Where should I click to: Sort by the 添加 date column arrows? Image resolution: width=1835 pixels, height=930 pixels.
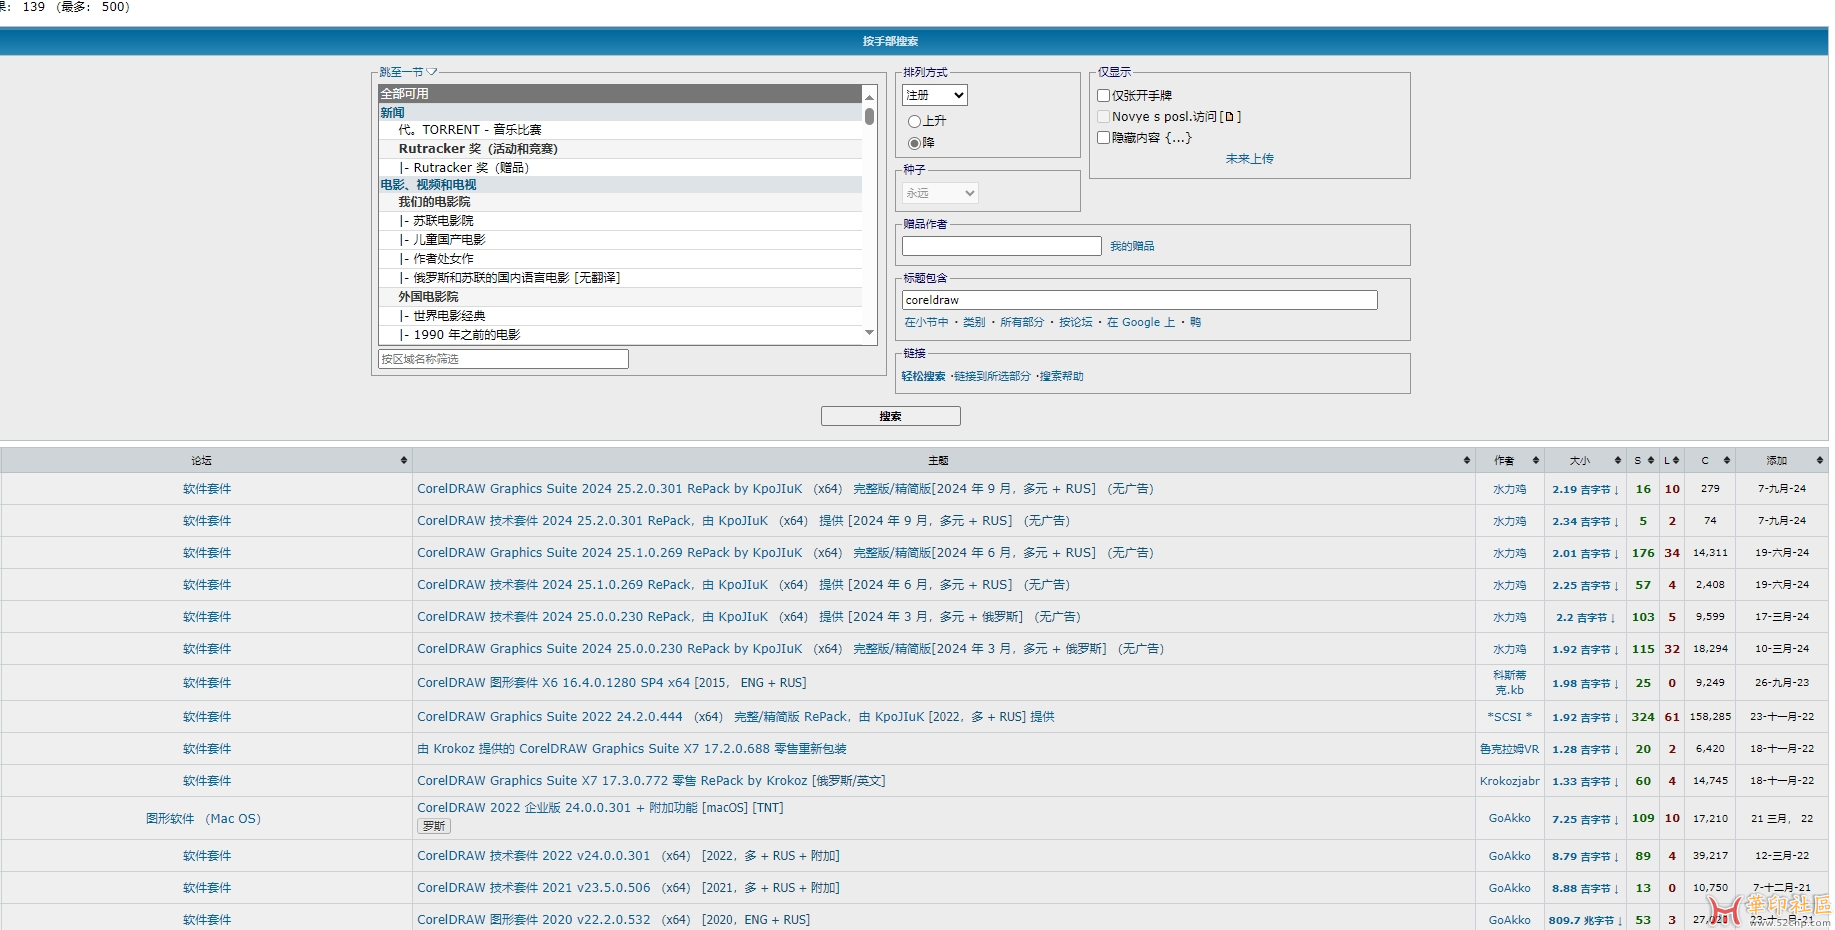point(1819,461)
